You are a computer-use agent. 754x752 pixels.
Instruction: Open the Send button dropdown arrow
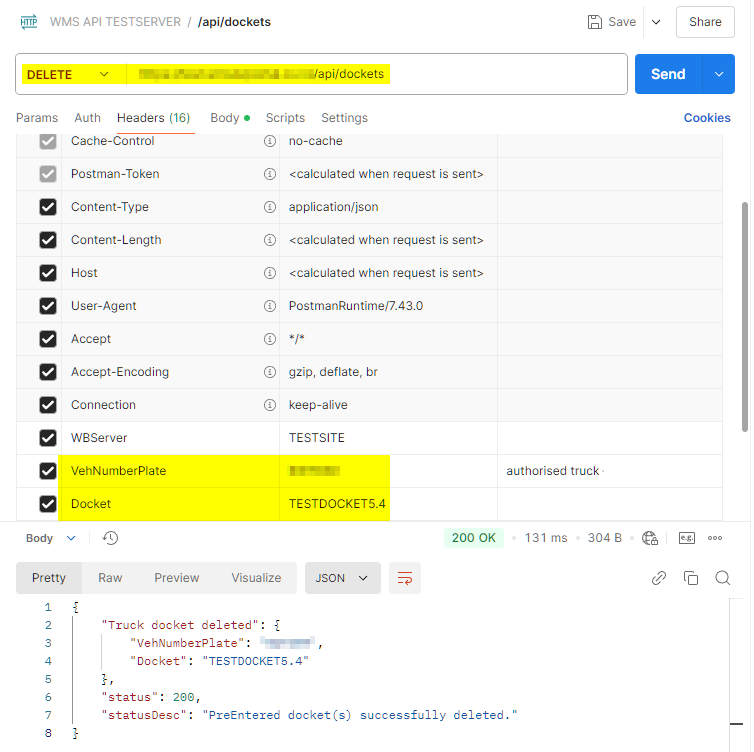[718, 74]
